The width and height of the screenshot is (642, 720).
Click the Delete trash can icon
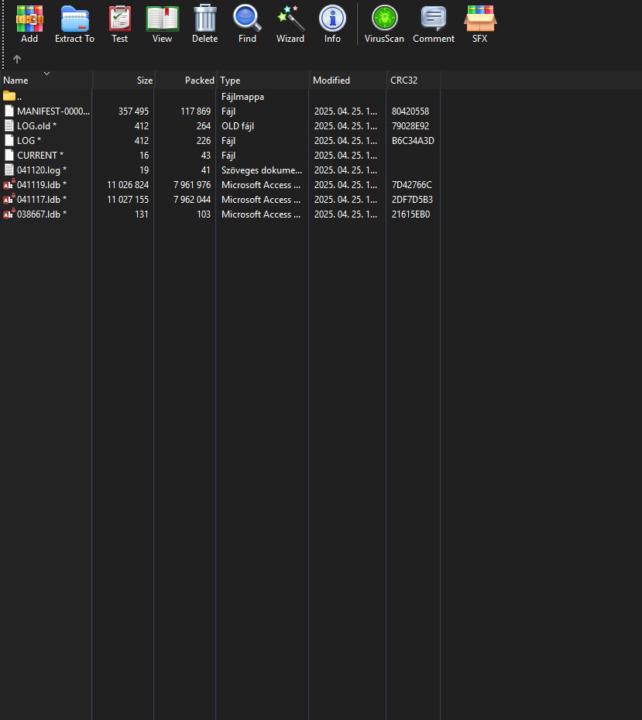coord(204,23)
